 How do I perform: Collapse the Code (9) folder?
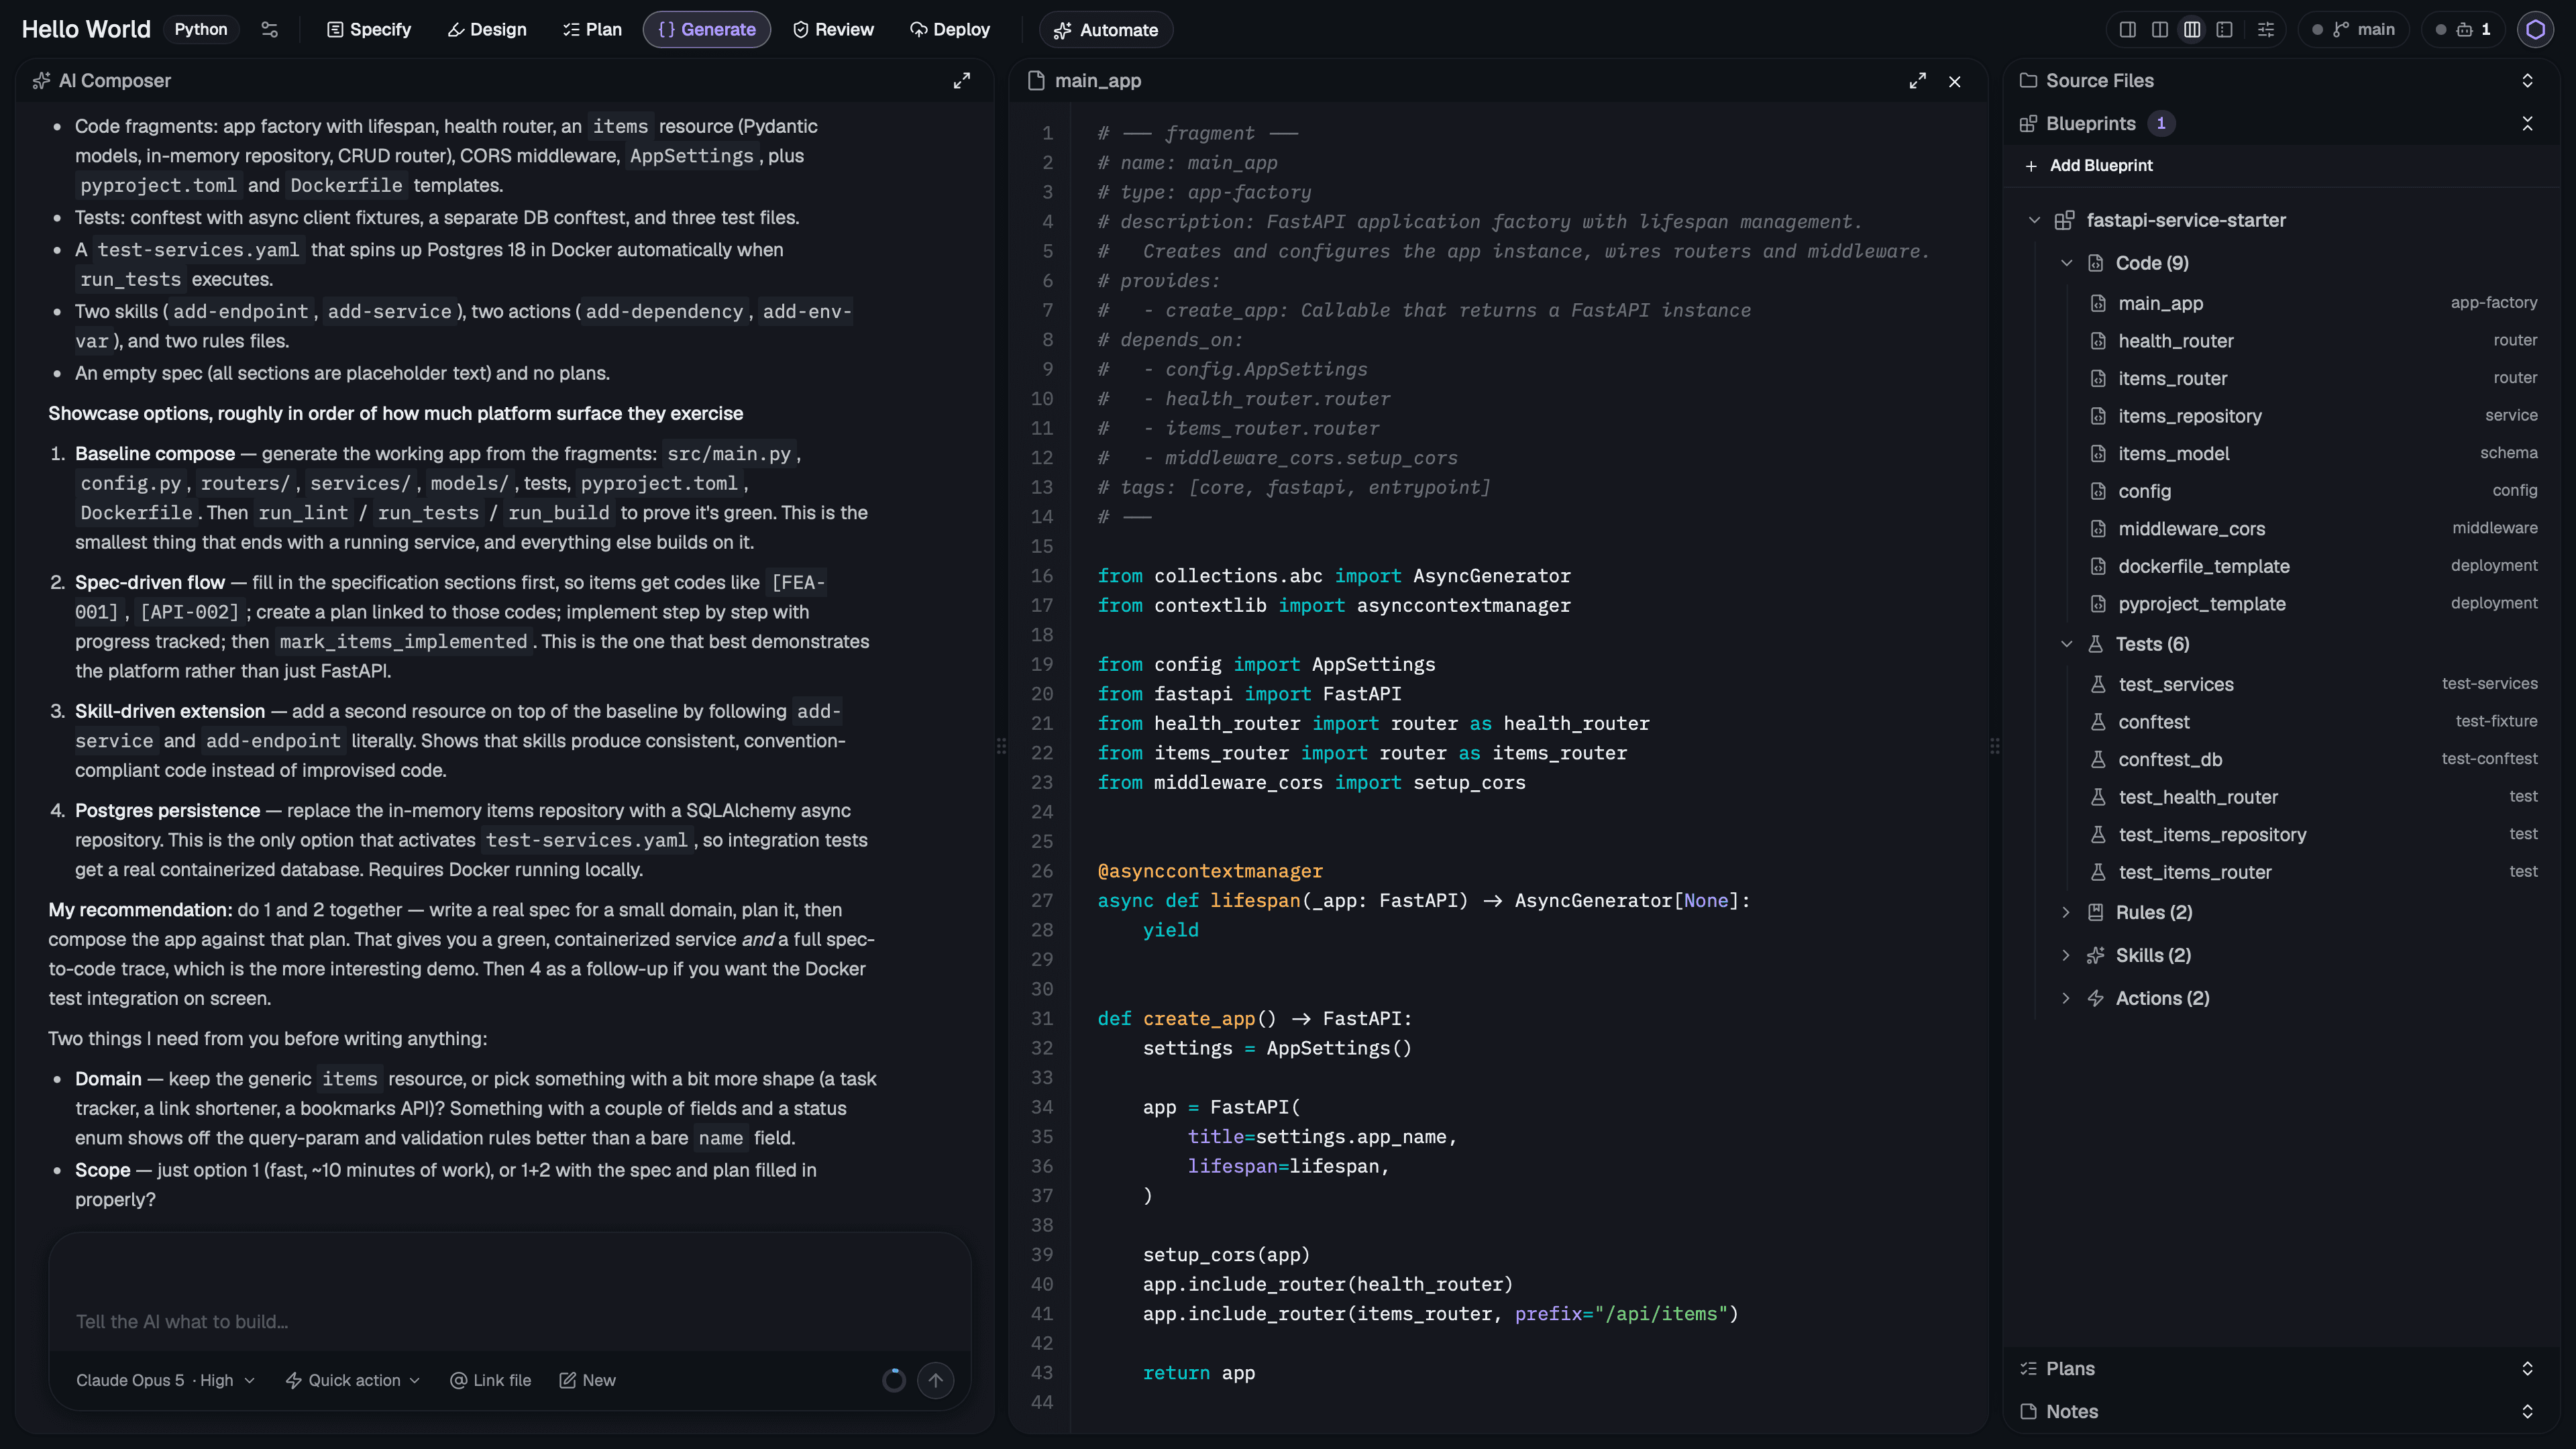2067,263
